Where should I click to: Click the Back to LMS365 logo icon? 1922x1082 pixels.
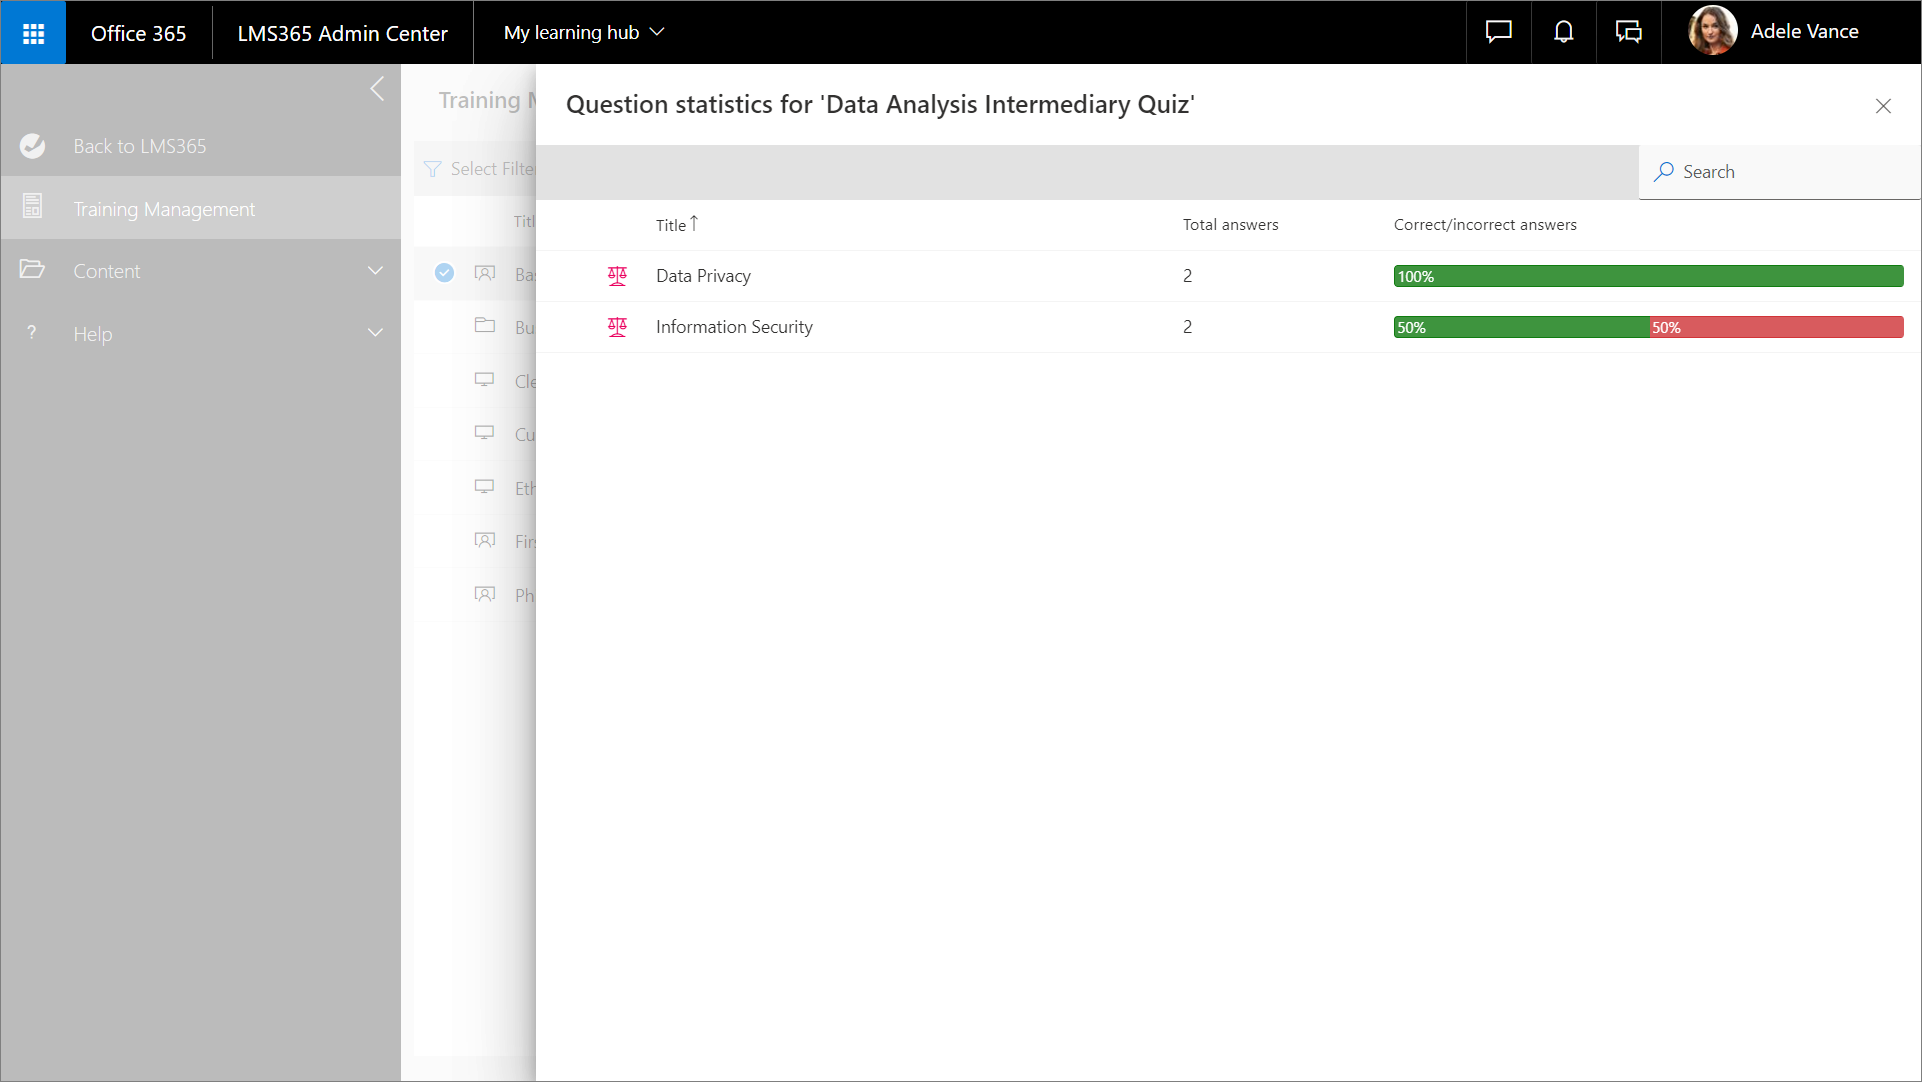(x=33, y=146)
